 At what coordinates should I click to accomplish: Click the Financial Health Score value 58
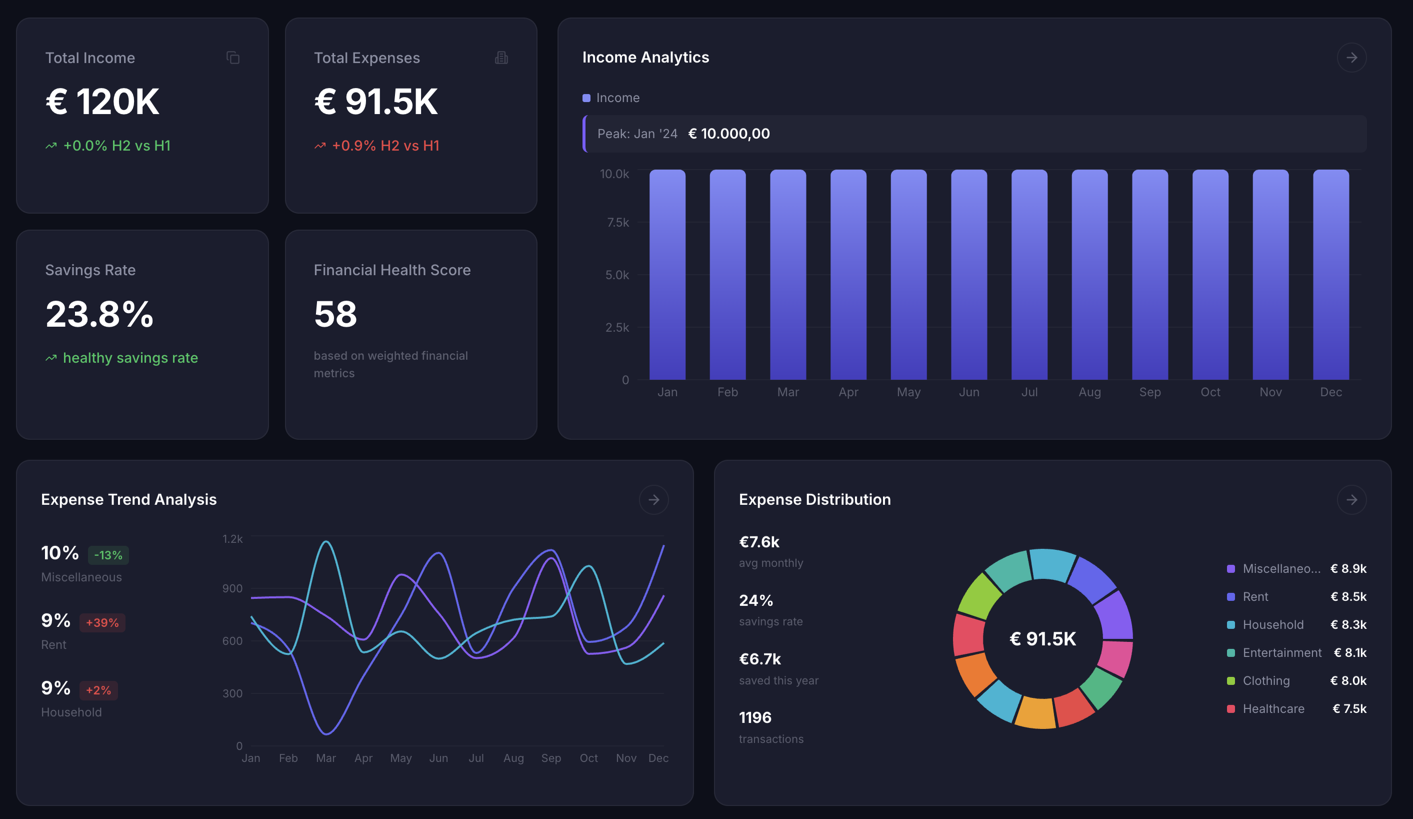[x=335, y=314]
